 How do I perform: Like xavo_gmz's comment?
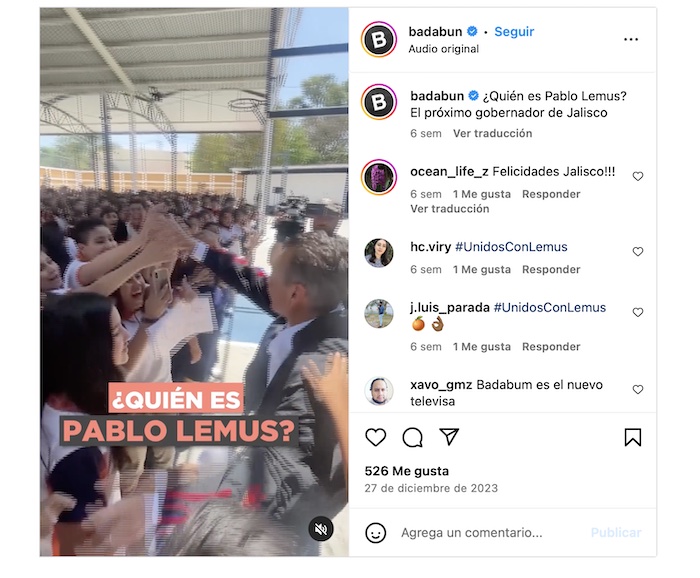(x=638, y=389)
